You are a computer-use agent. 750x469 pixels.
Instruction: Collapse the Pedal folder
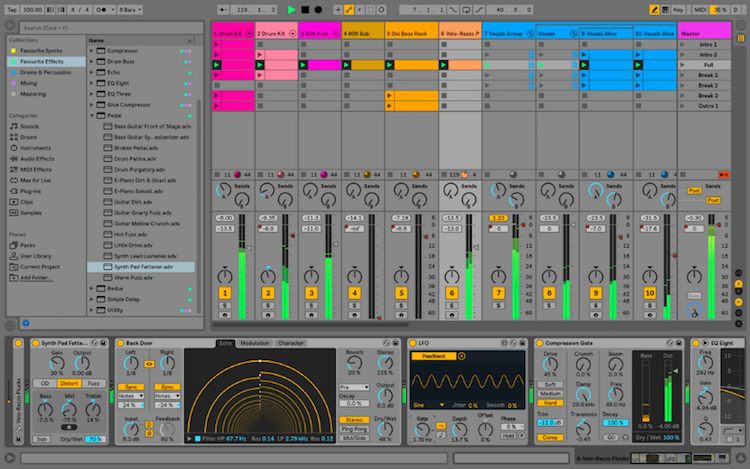92,116
